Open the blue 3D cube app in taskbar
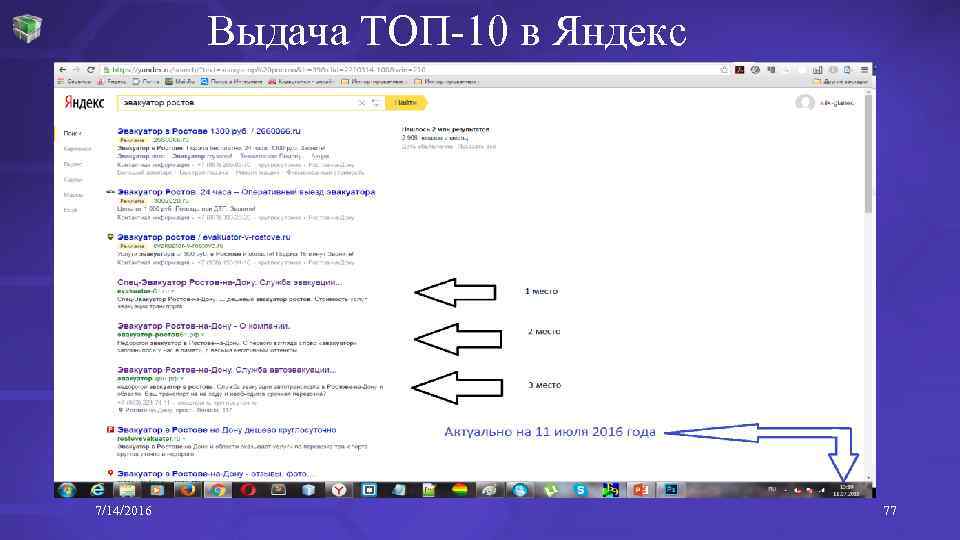The image size is (960, 540). point(309,490)
